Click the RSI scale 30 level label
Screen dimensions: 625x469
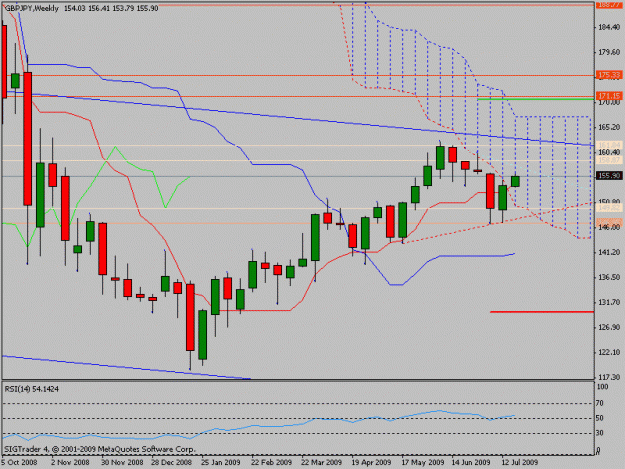click(x=599, y=433)
